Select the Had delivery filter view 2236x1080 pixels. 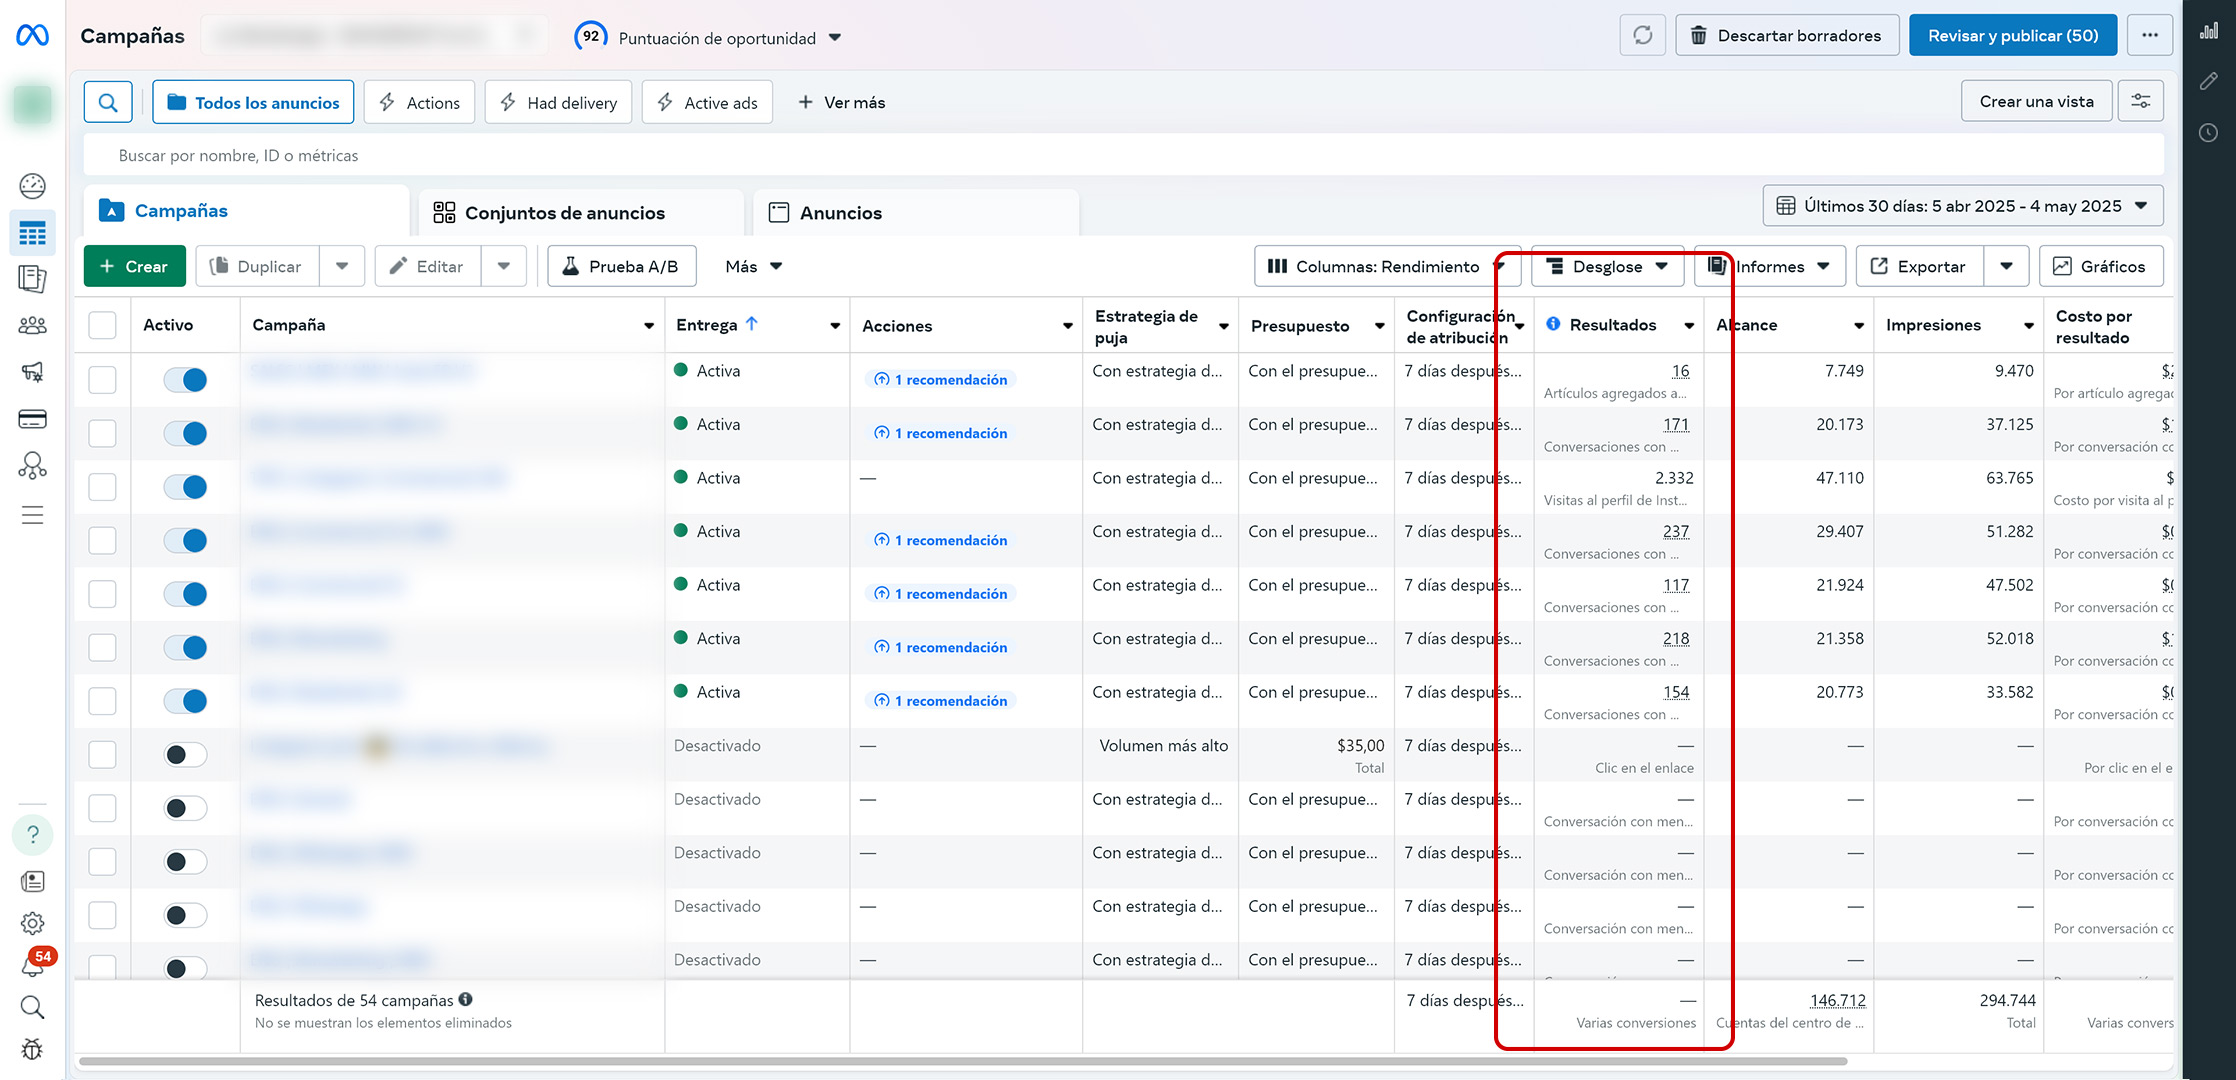[558, 102]
